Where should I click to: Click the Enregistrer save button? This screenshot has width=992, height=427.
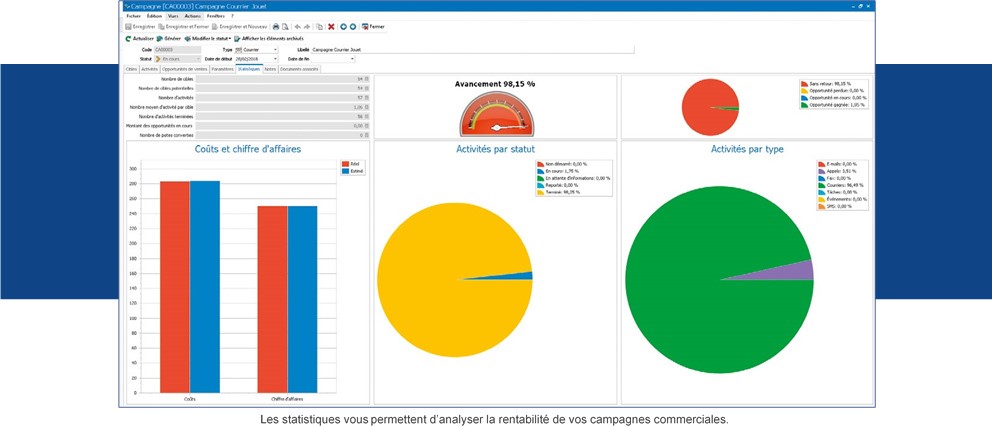pyautogui.click(x=141, y=27)
